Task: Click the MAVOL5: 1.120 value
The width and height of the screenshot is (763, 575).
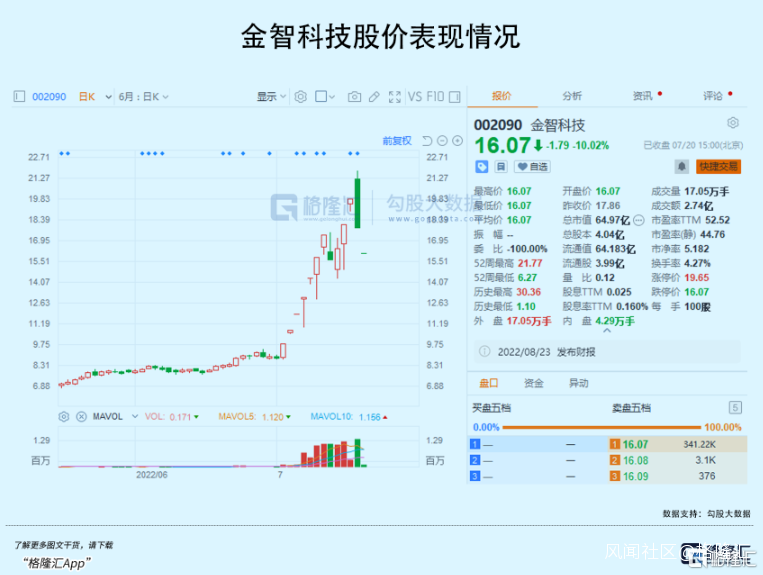Action: tap(254, 417)
